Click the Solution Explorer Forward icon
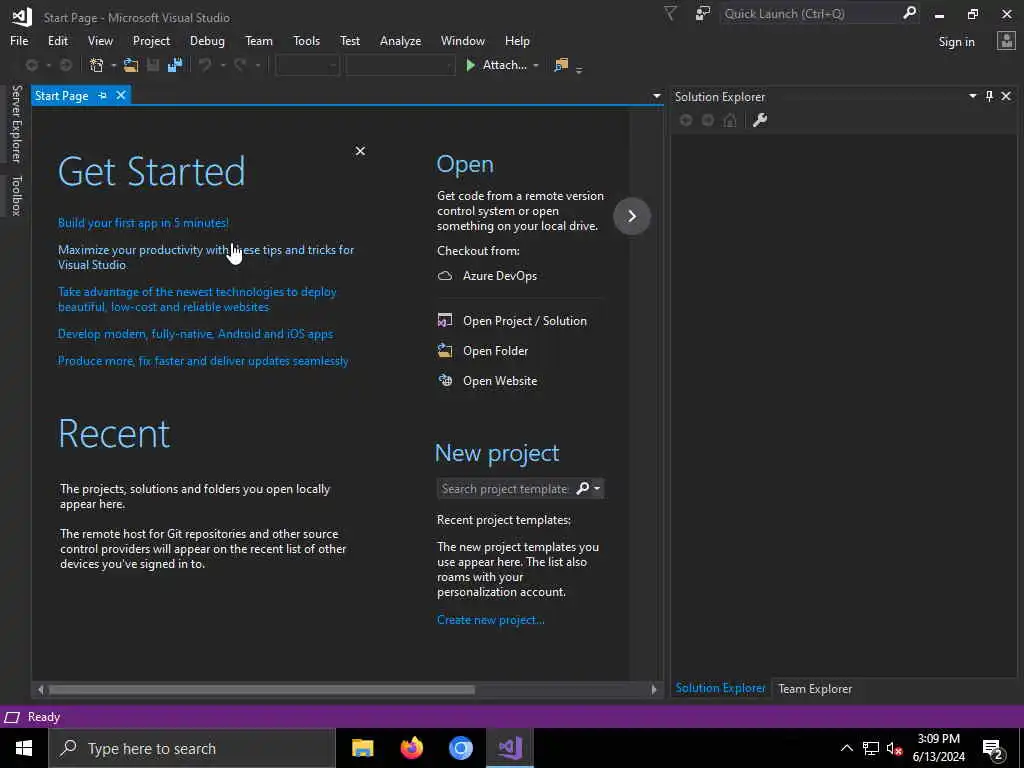The image size is (1024, 768). [708, 120]
